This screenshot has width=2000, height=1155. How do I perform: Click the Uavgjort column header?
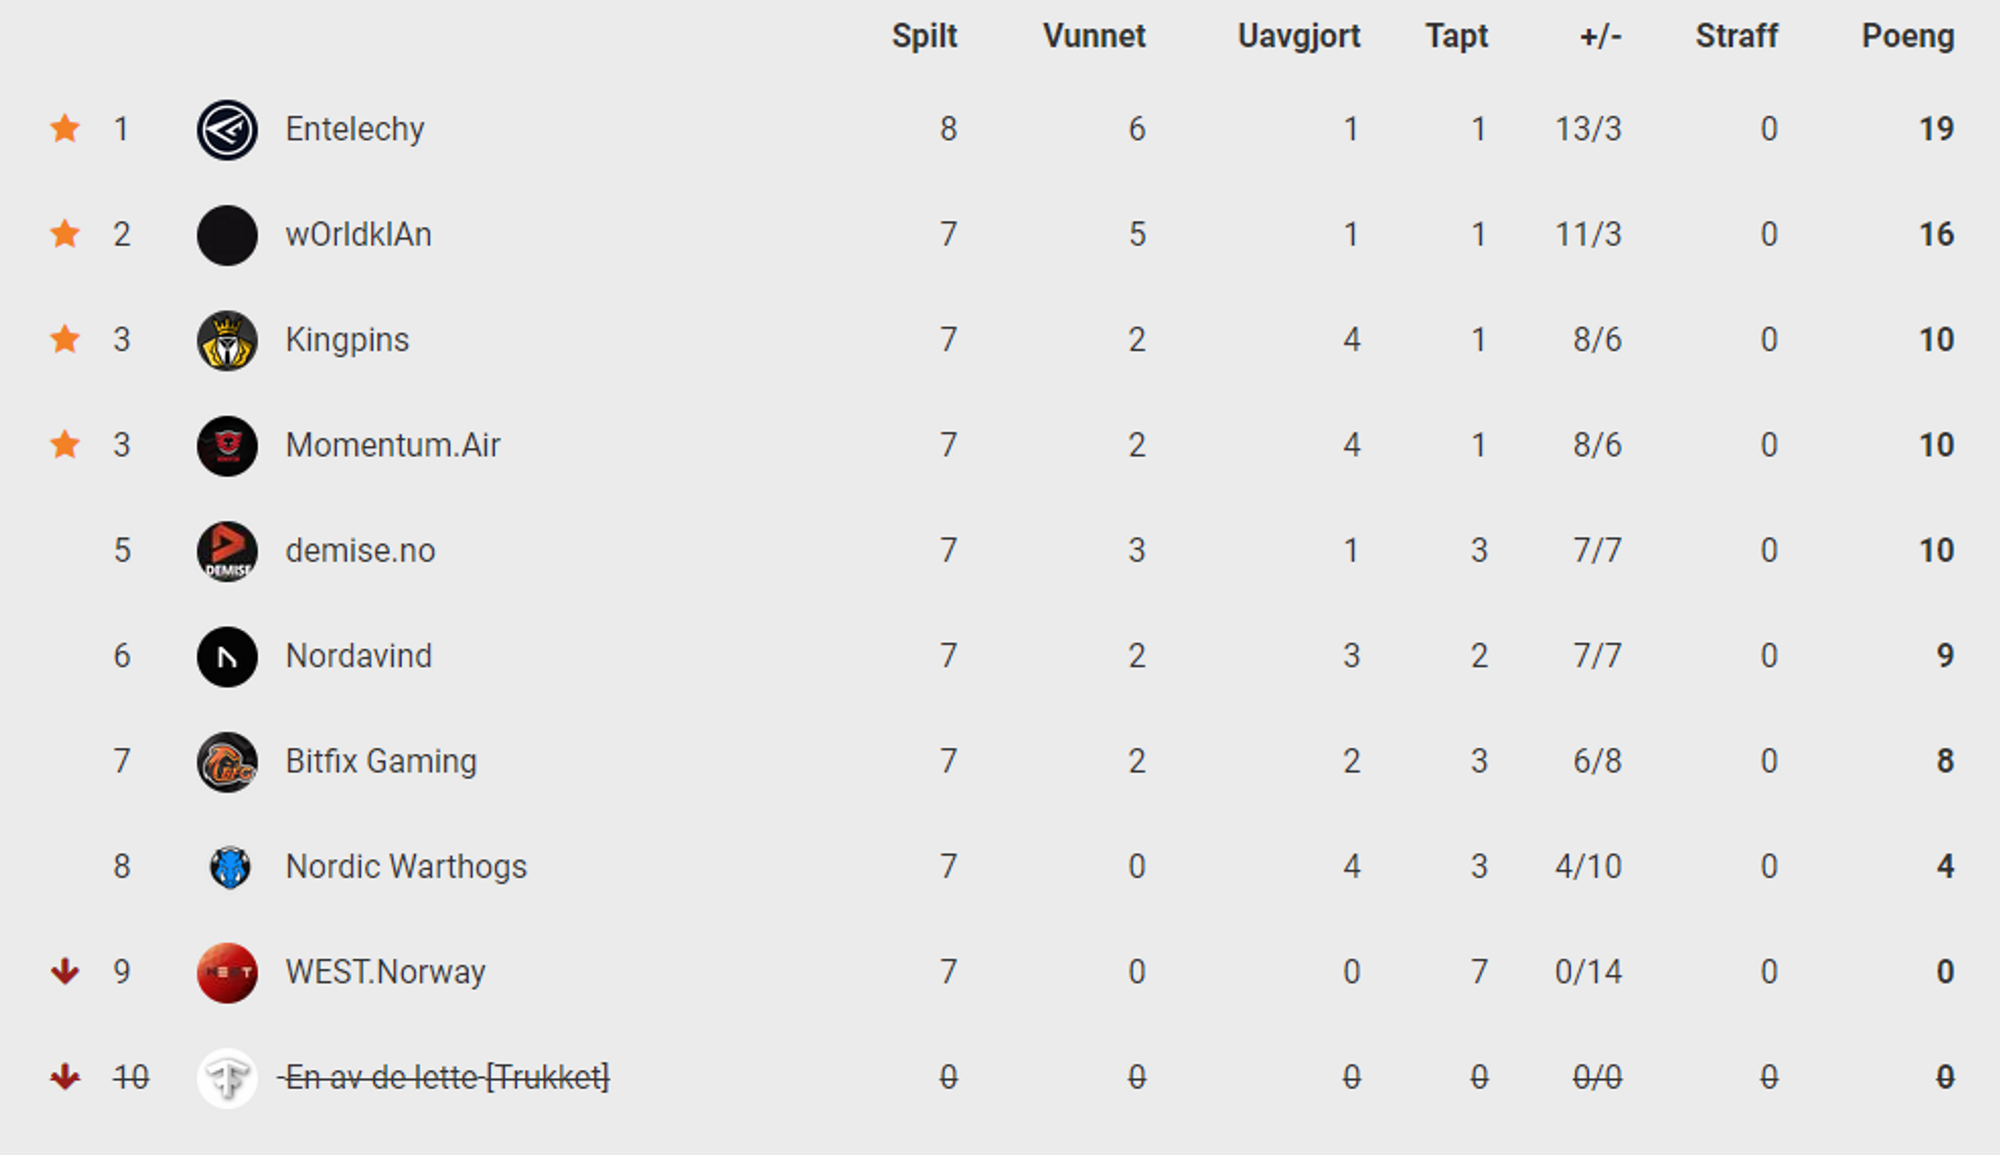pos(1299,36)
